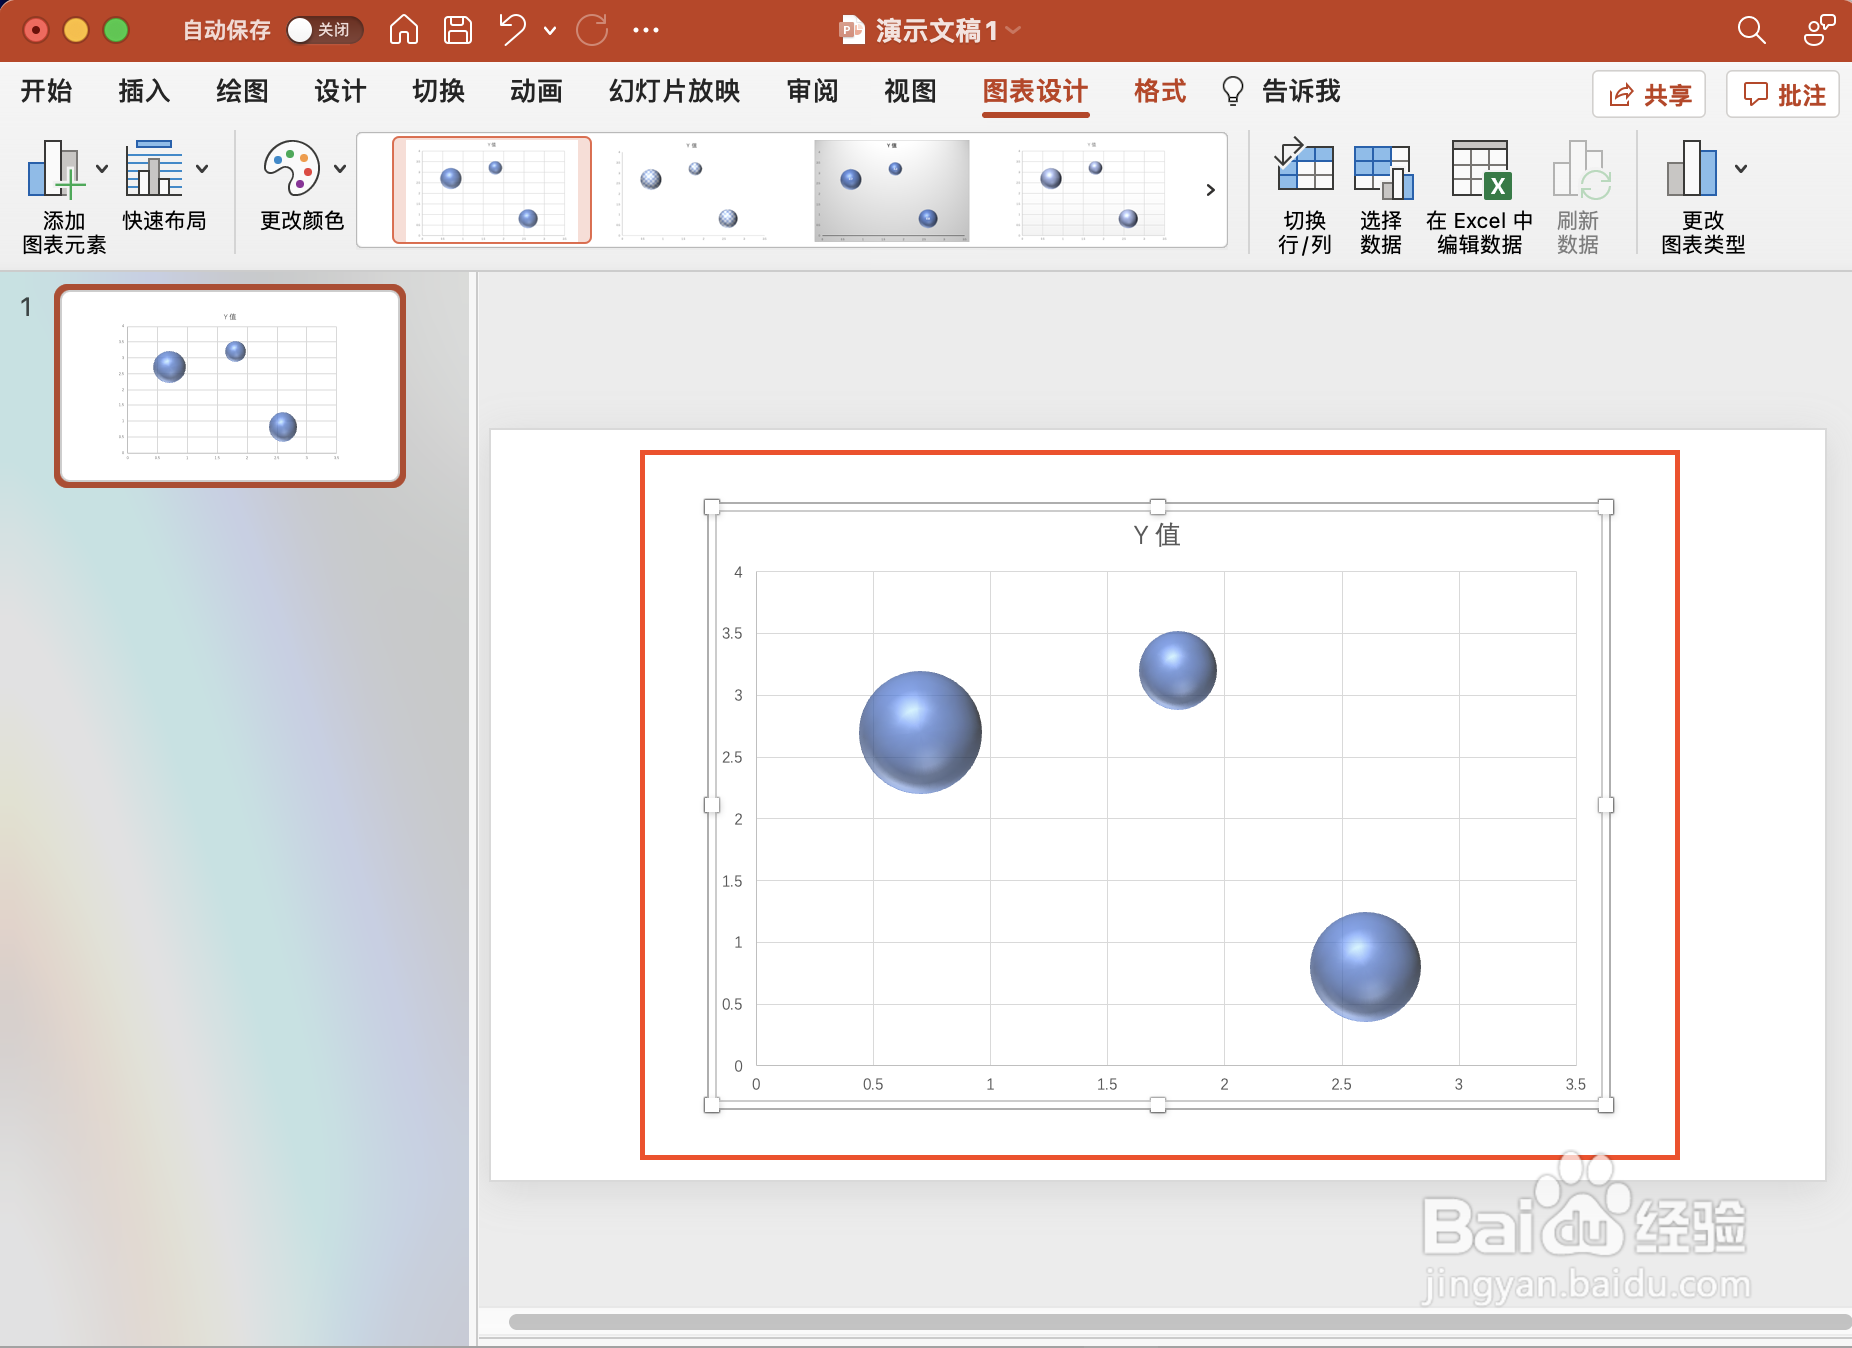Click 添加图表元素 icon
Image resolution: width=1852 pixels, height=1348 pixels.
55,168
